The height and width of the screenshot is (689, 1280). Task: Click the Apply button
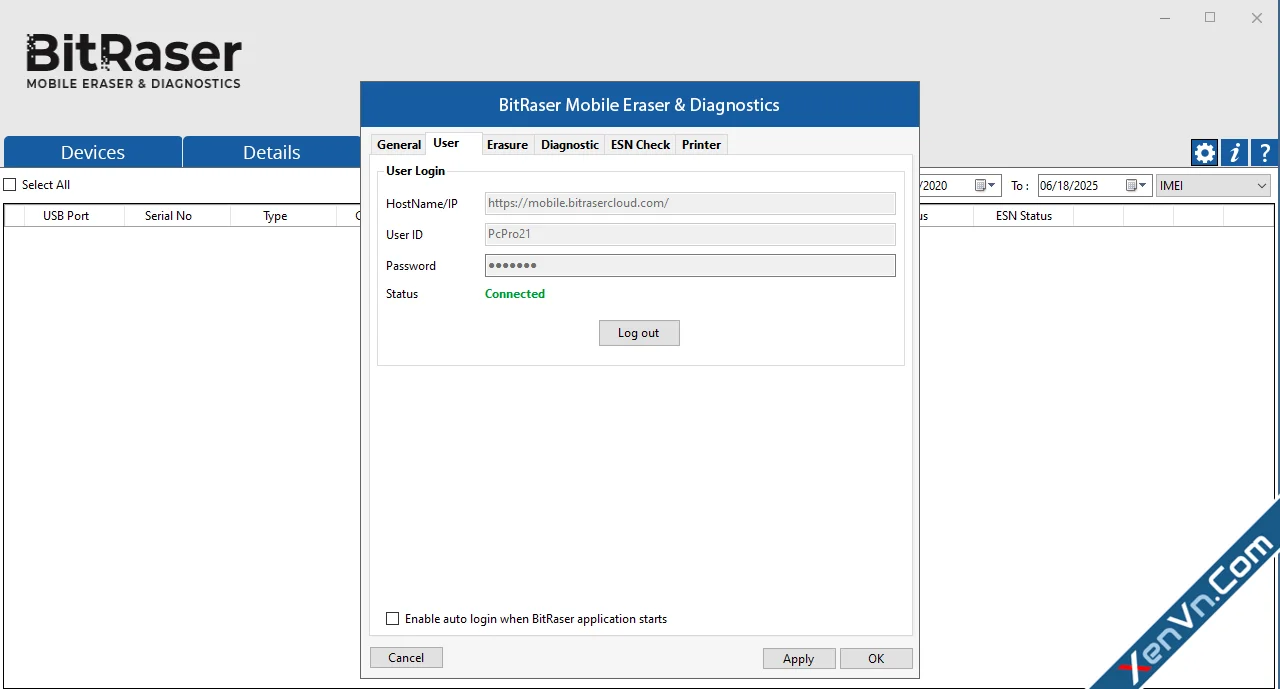[x=798, y=659]
